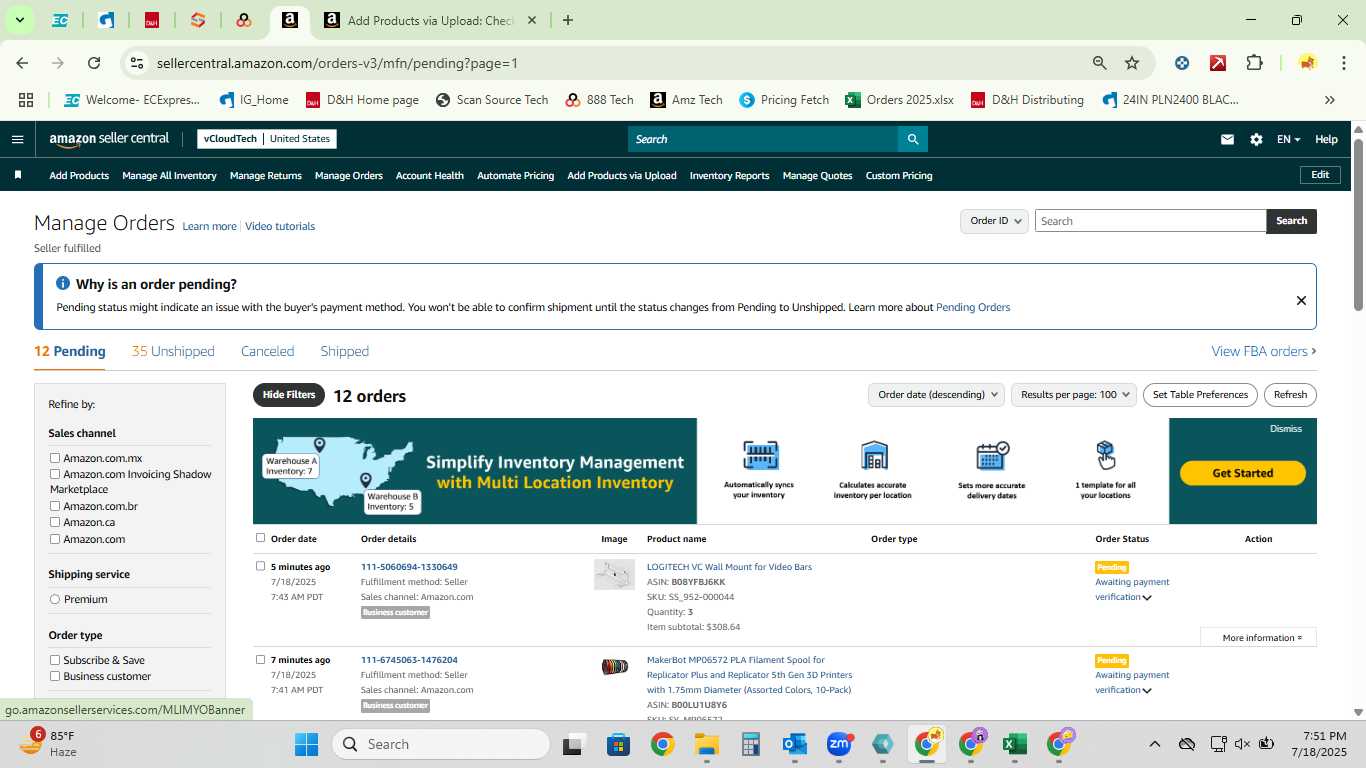Check the Amazon.com.mx sales channel
1366x768 pixels.
(55, 458)
